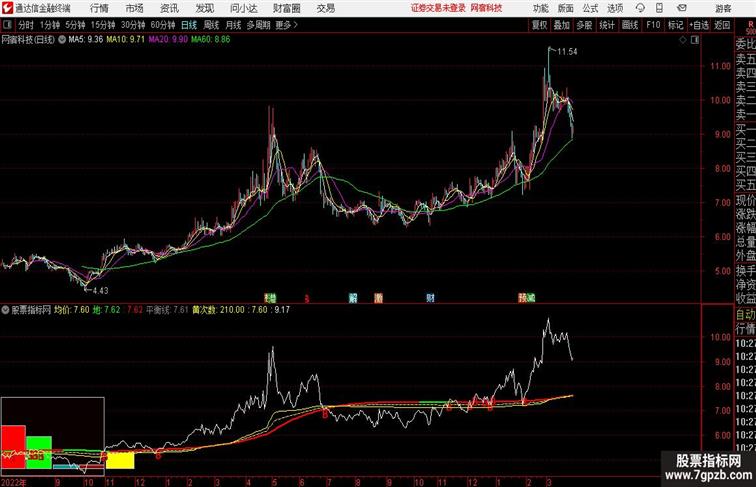Click the 画线 toolbar button
The image size is (756, 487).
[x=630, y=25]
